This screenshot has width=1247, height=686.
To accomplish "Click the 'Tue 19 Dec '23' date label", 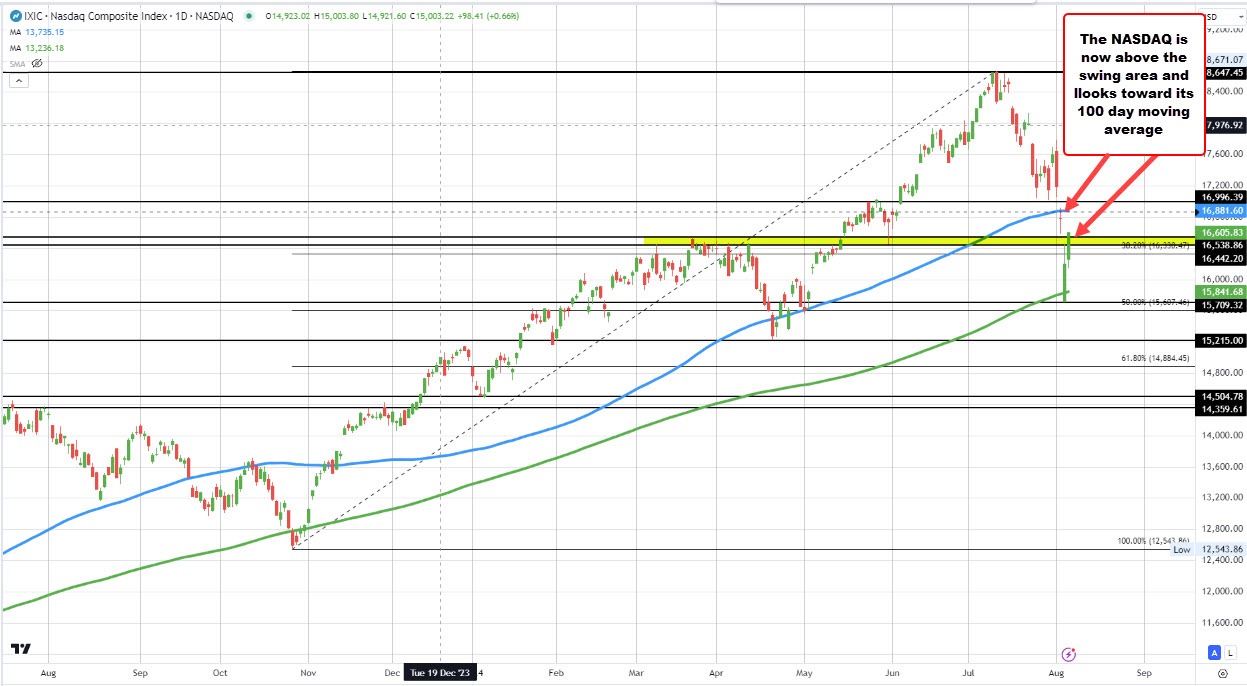I will [x=441, y=673].
